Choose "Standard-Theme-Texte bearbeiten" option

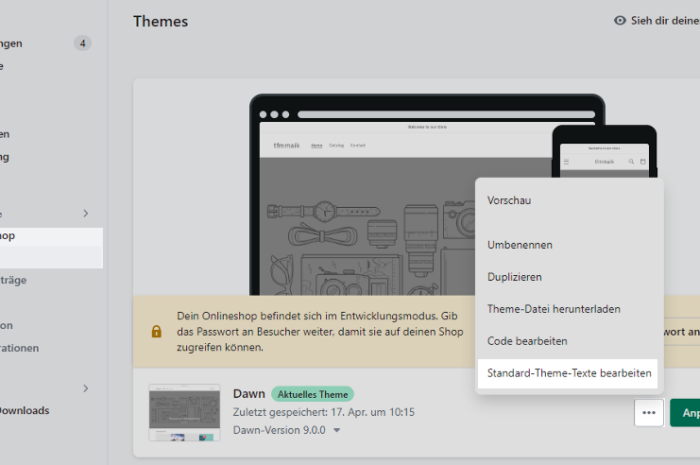click(x=569, y=374)
